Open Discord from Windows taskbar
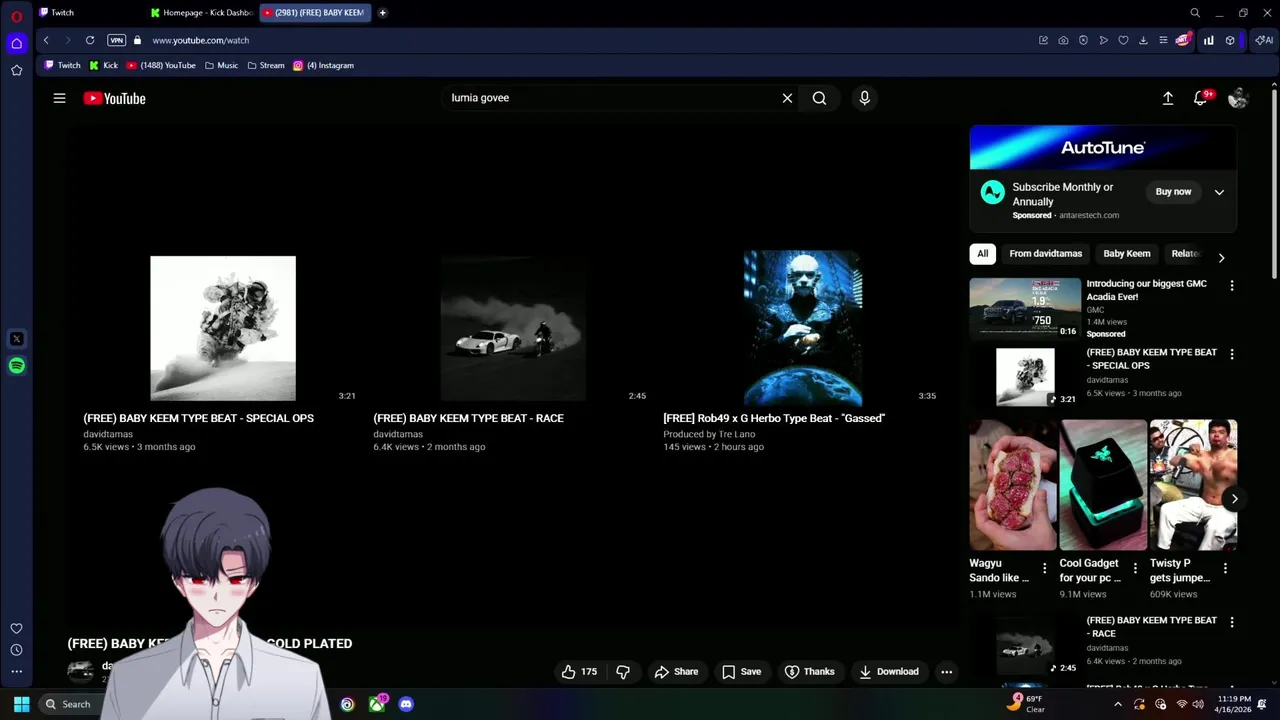This screenshot has height=720, width=1280. (406, 704)
